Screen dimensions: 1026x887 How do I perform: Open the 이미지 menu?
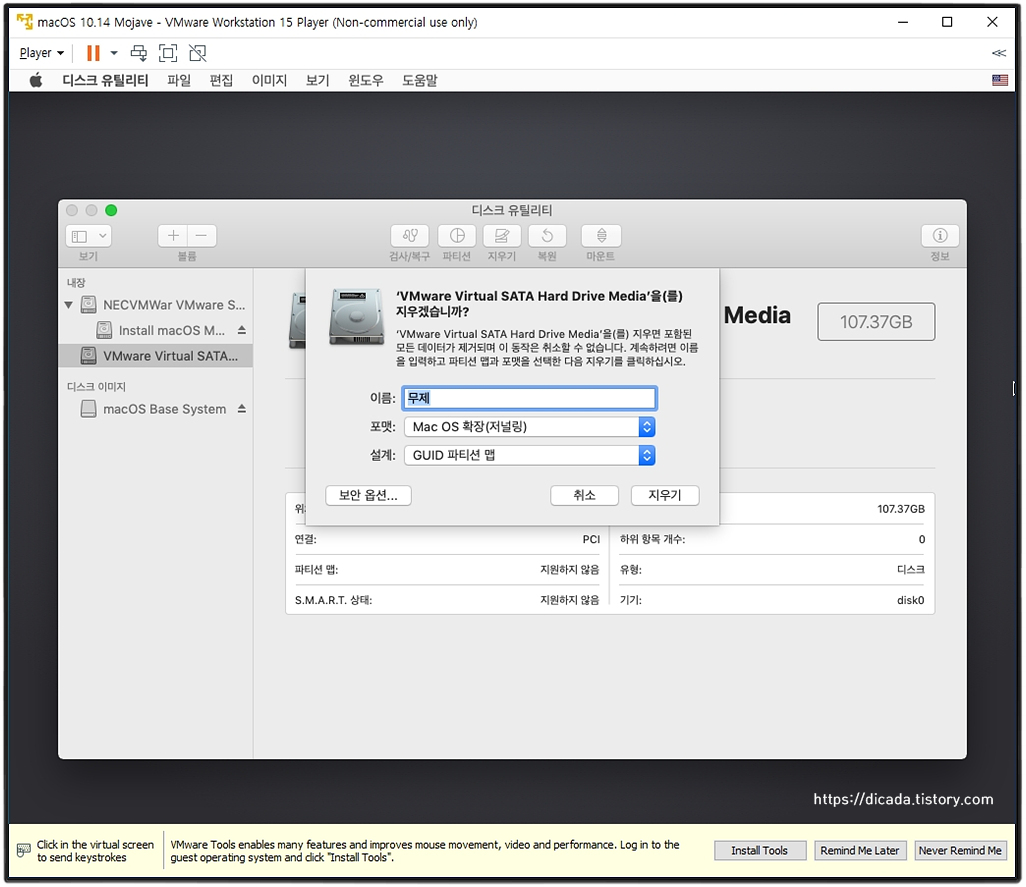[270, 80]
